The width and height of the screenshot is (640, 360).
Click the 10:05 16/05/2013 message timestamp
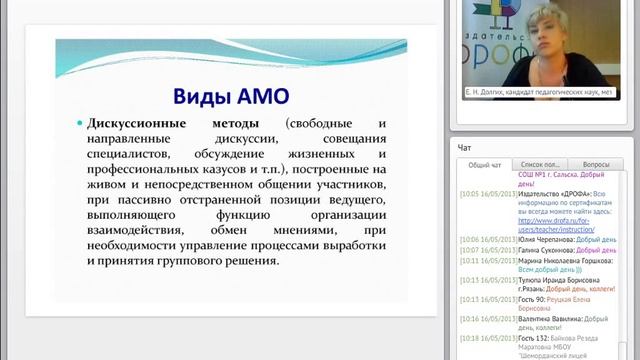pos(488,194)
